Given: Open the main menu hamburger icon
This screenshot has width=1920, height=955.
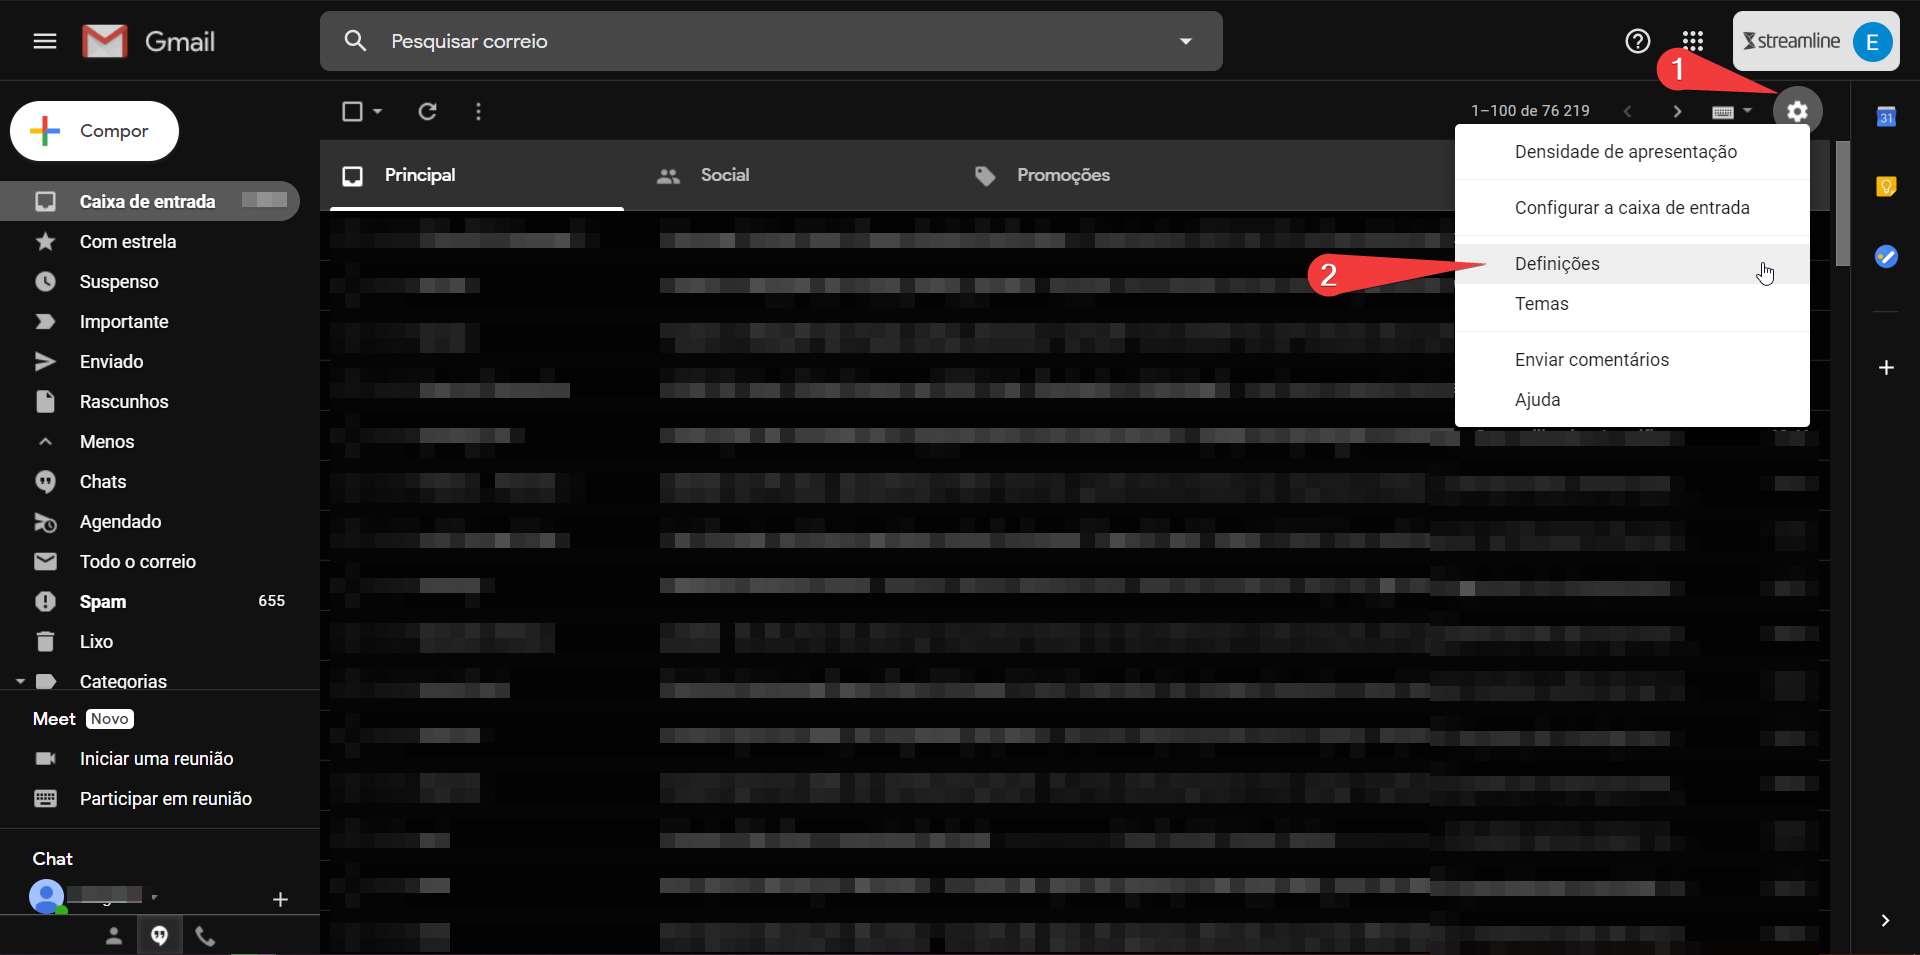Looking at the screenshot, I should pos(45,41).
